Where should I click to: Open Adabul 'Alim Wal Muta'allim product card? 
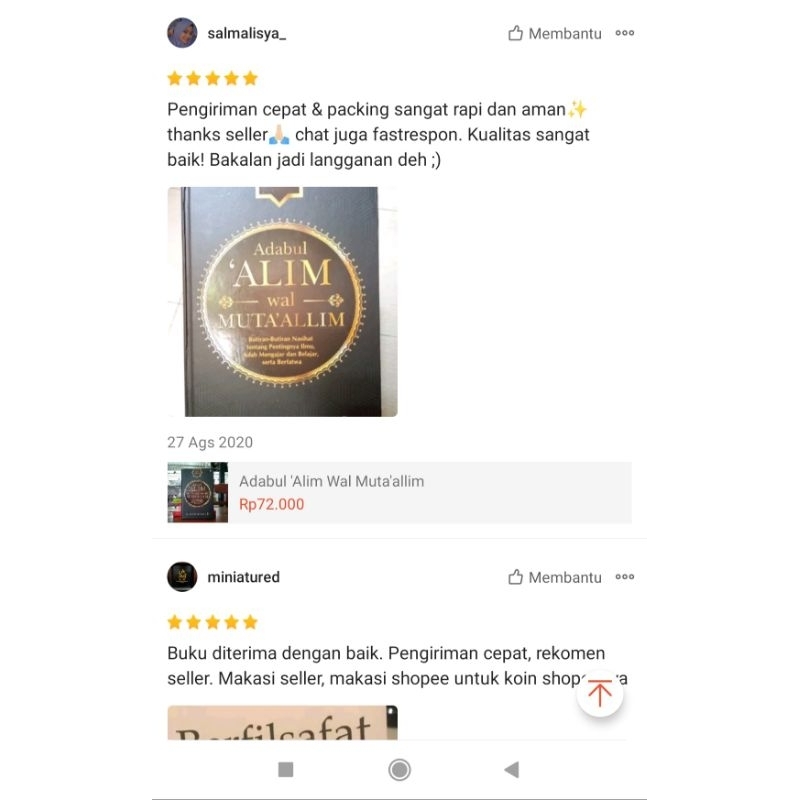point(399,492)
